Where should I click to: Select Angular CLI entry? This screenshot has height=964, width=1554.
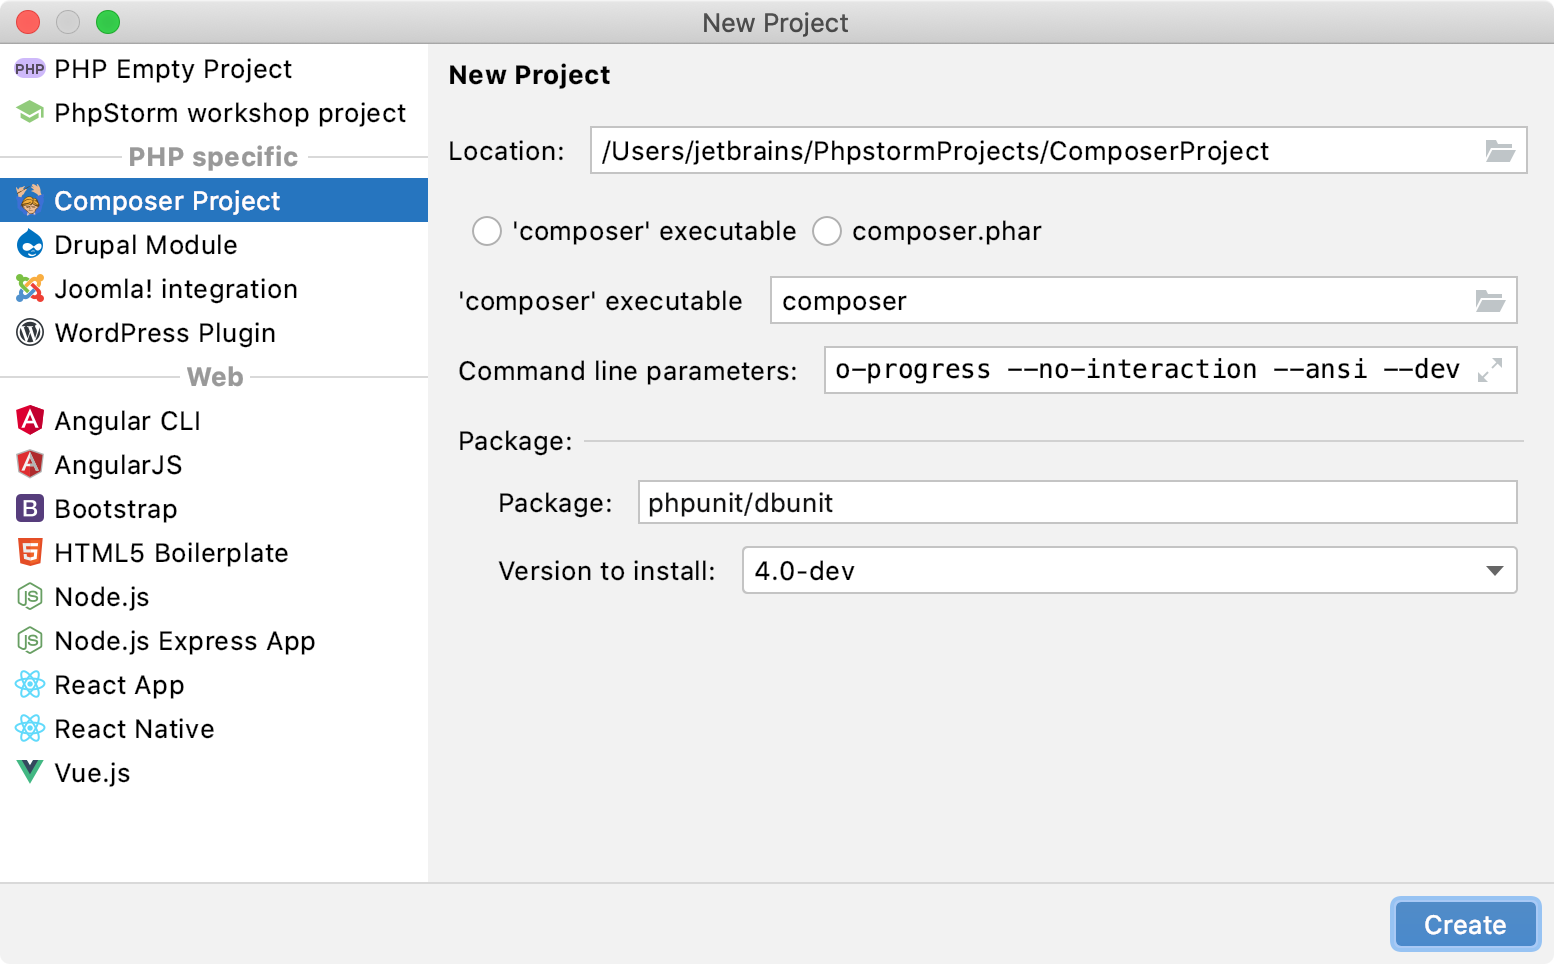pos(214,421)
